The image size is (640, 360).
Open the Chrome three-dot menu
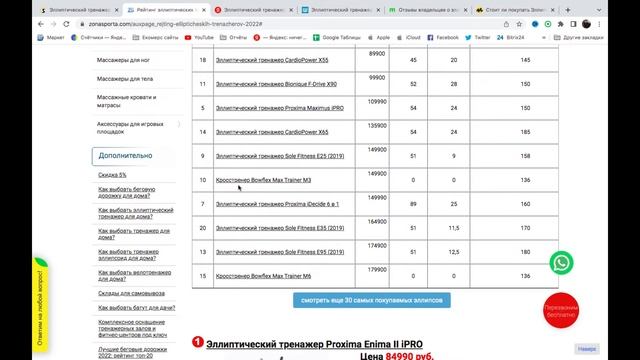click(x=599, y=24)
